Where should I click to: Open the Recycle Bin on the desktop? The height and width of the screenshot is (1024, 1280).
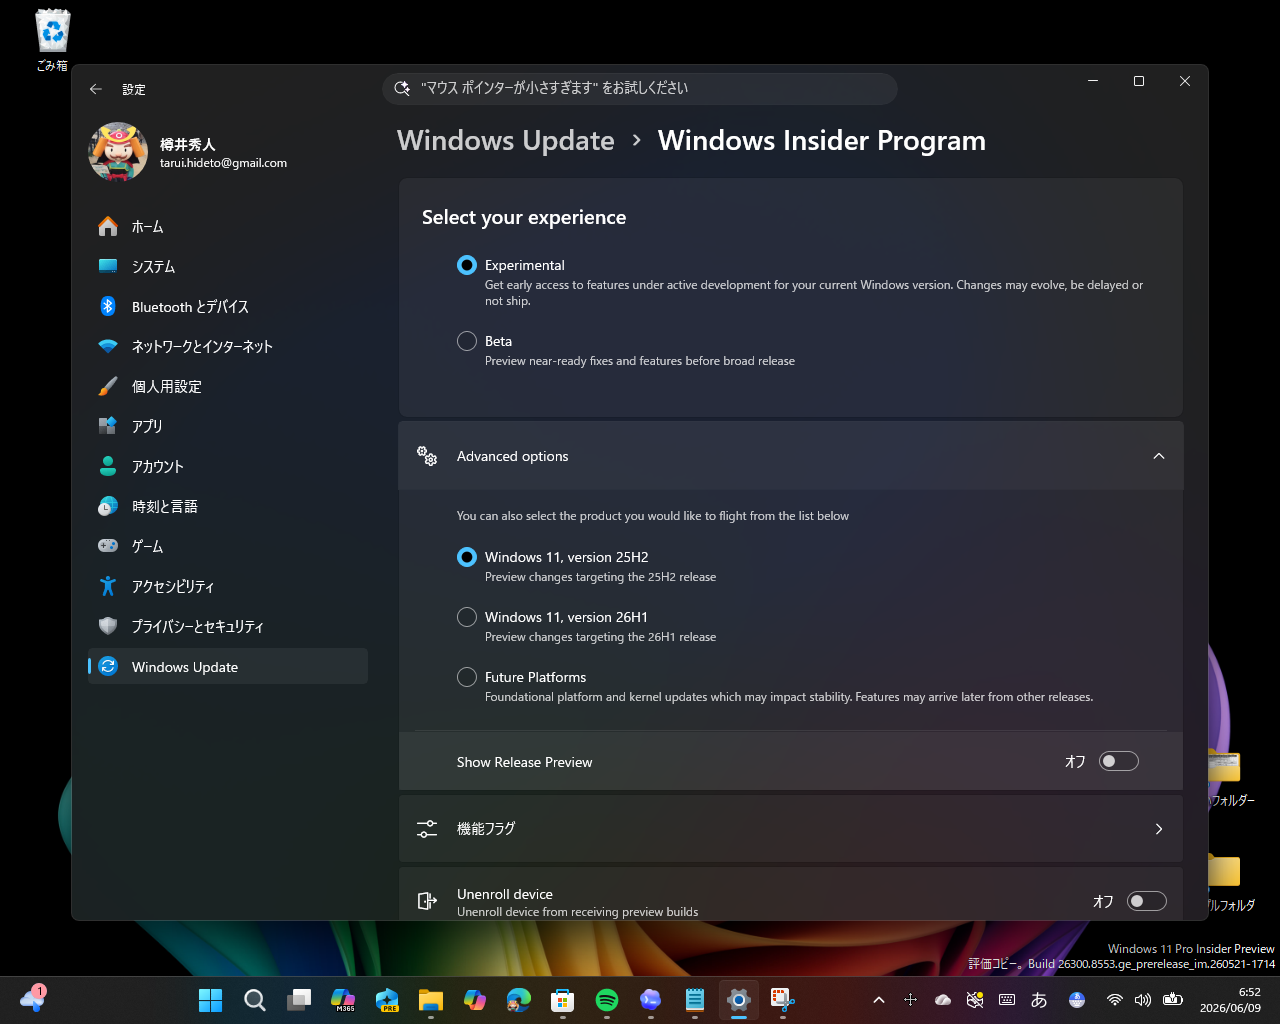pos(52,40)
